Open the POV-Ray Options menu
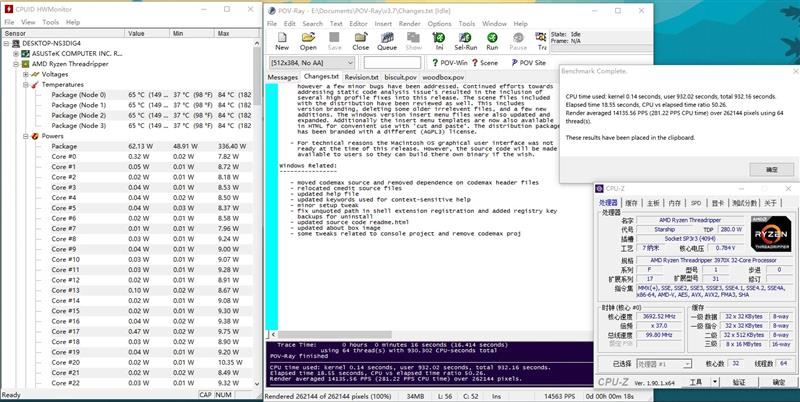Image resolution: width=800 pixels, height=402 pixels. [439, 23]
